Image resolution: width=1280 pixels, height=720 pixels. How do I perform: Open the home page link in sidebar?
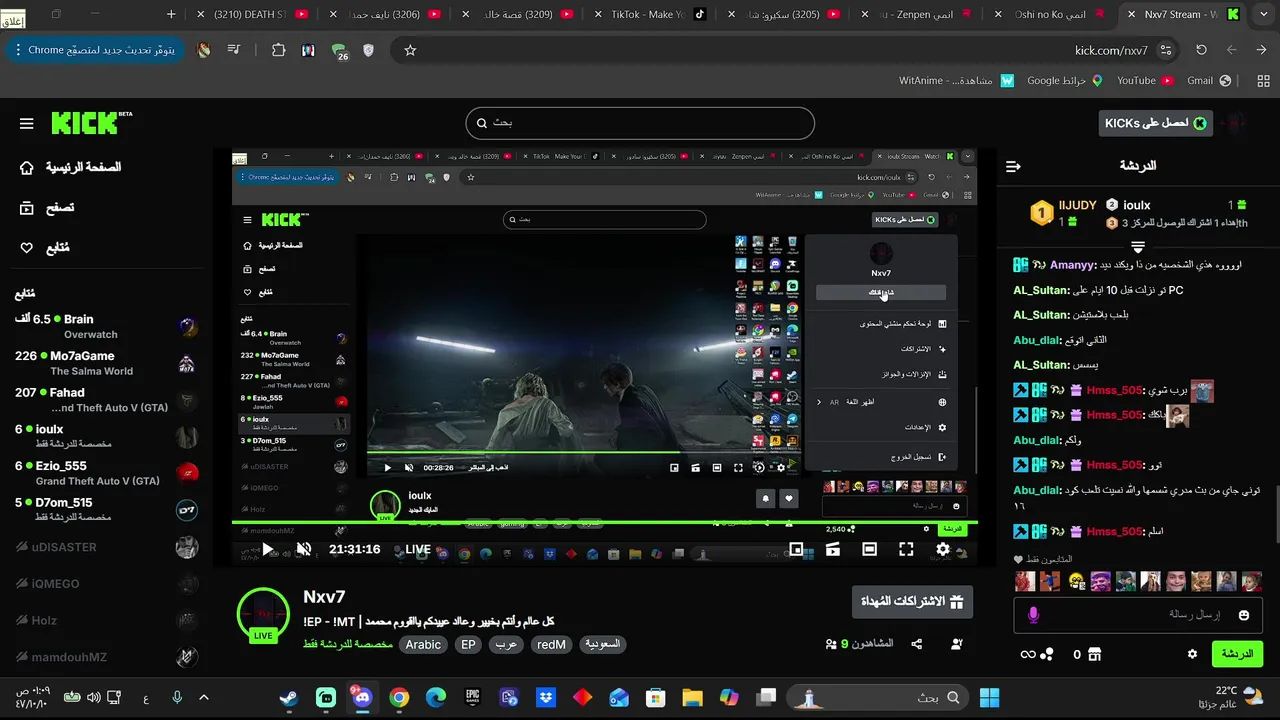(x=70, y=167)
